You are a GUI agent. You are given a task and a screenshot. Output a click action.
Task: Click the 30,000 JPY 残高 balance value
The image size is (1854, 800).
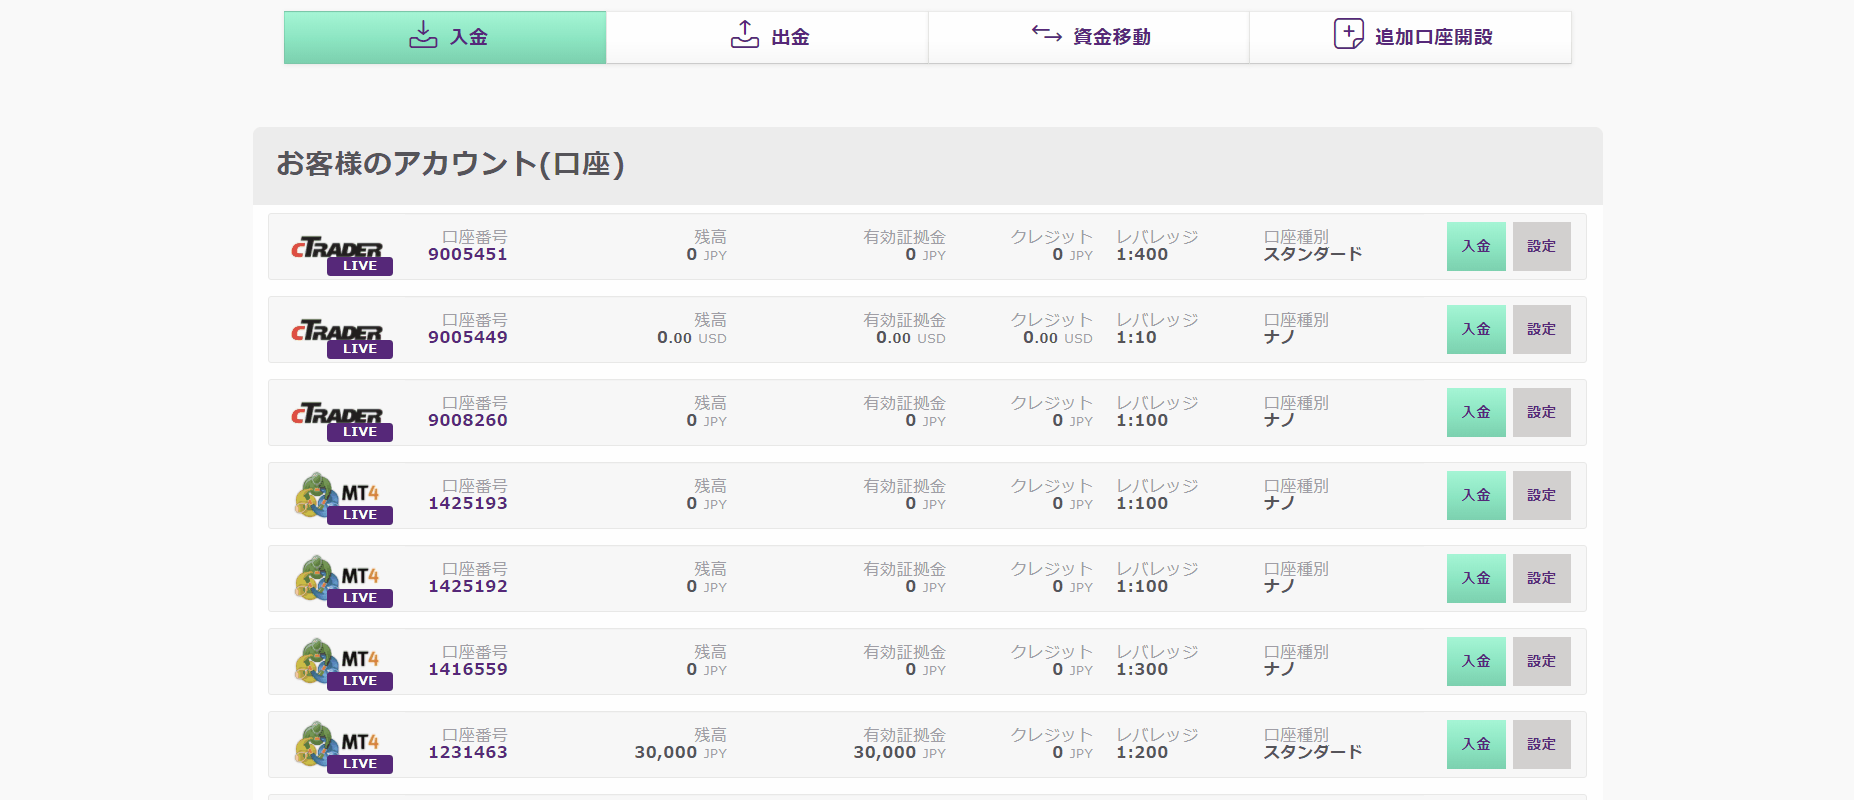tap(680, 752)
